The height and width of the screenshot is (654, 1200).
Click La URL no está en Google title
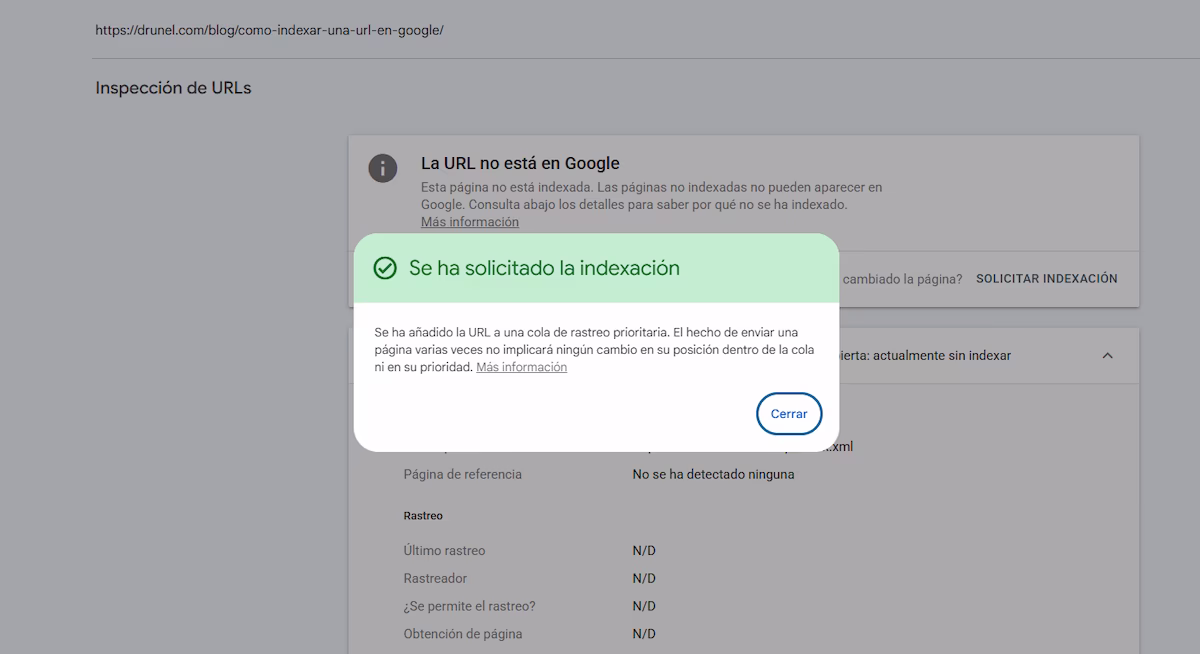(520, 163)
